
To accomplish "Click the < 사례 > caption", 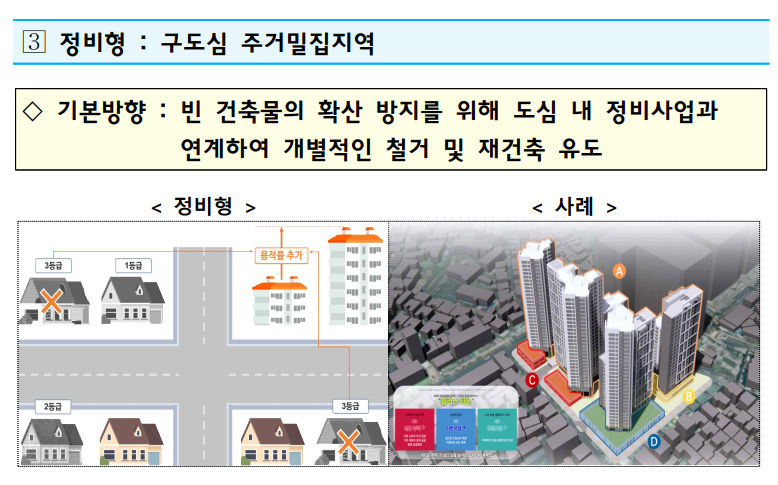I will pos(574,206).
